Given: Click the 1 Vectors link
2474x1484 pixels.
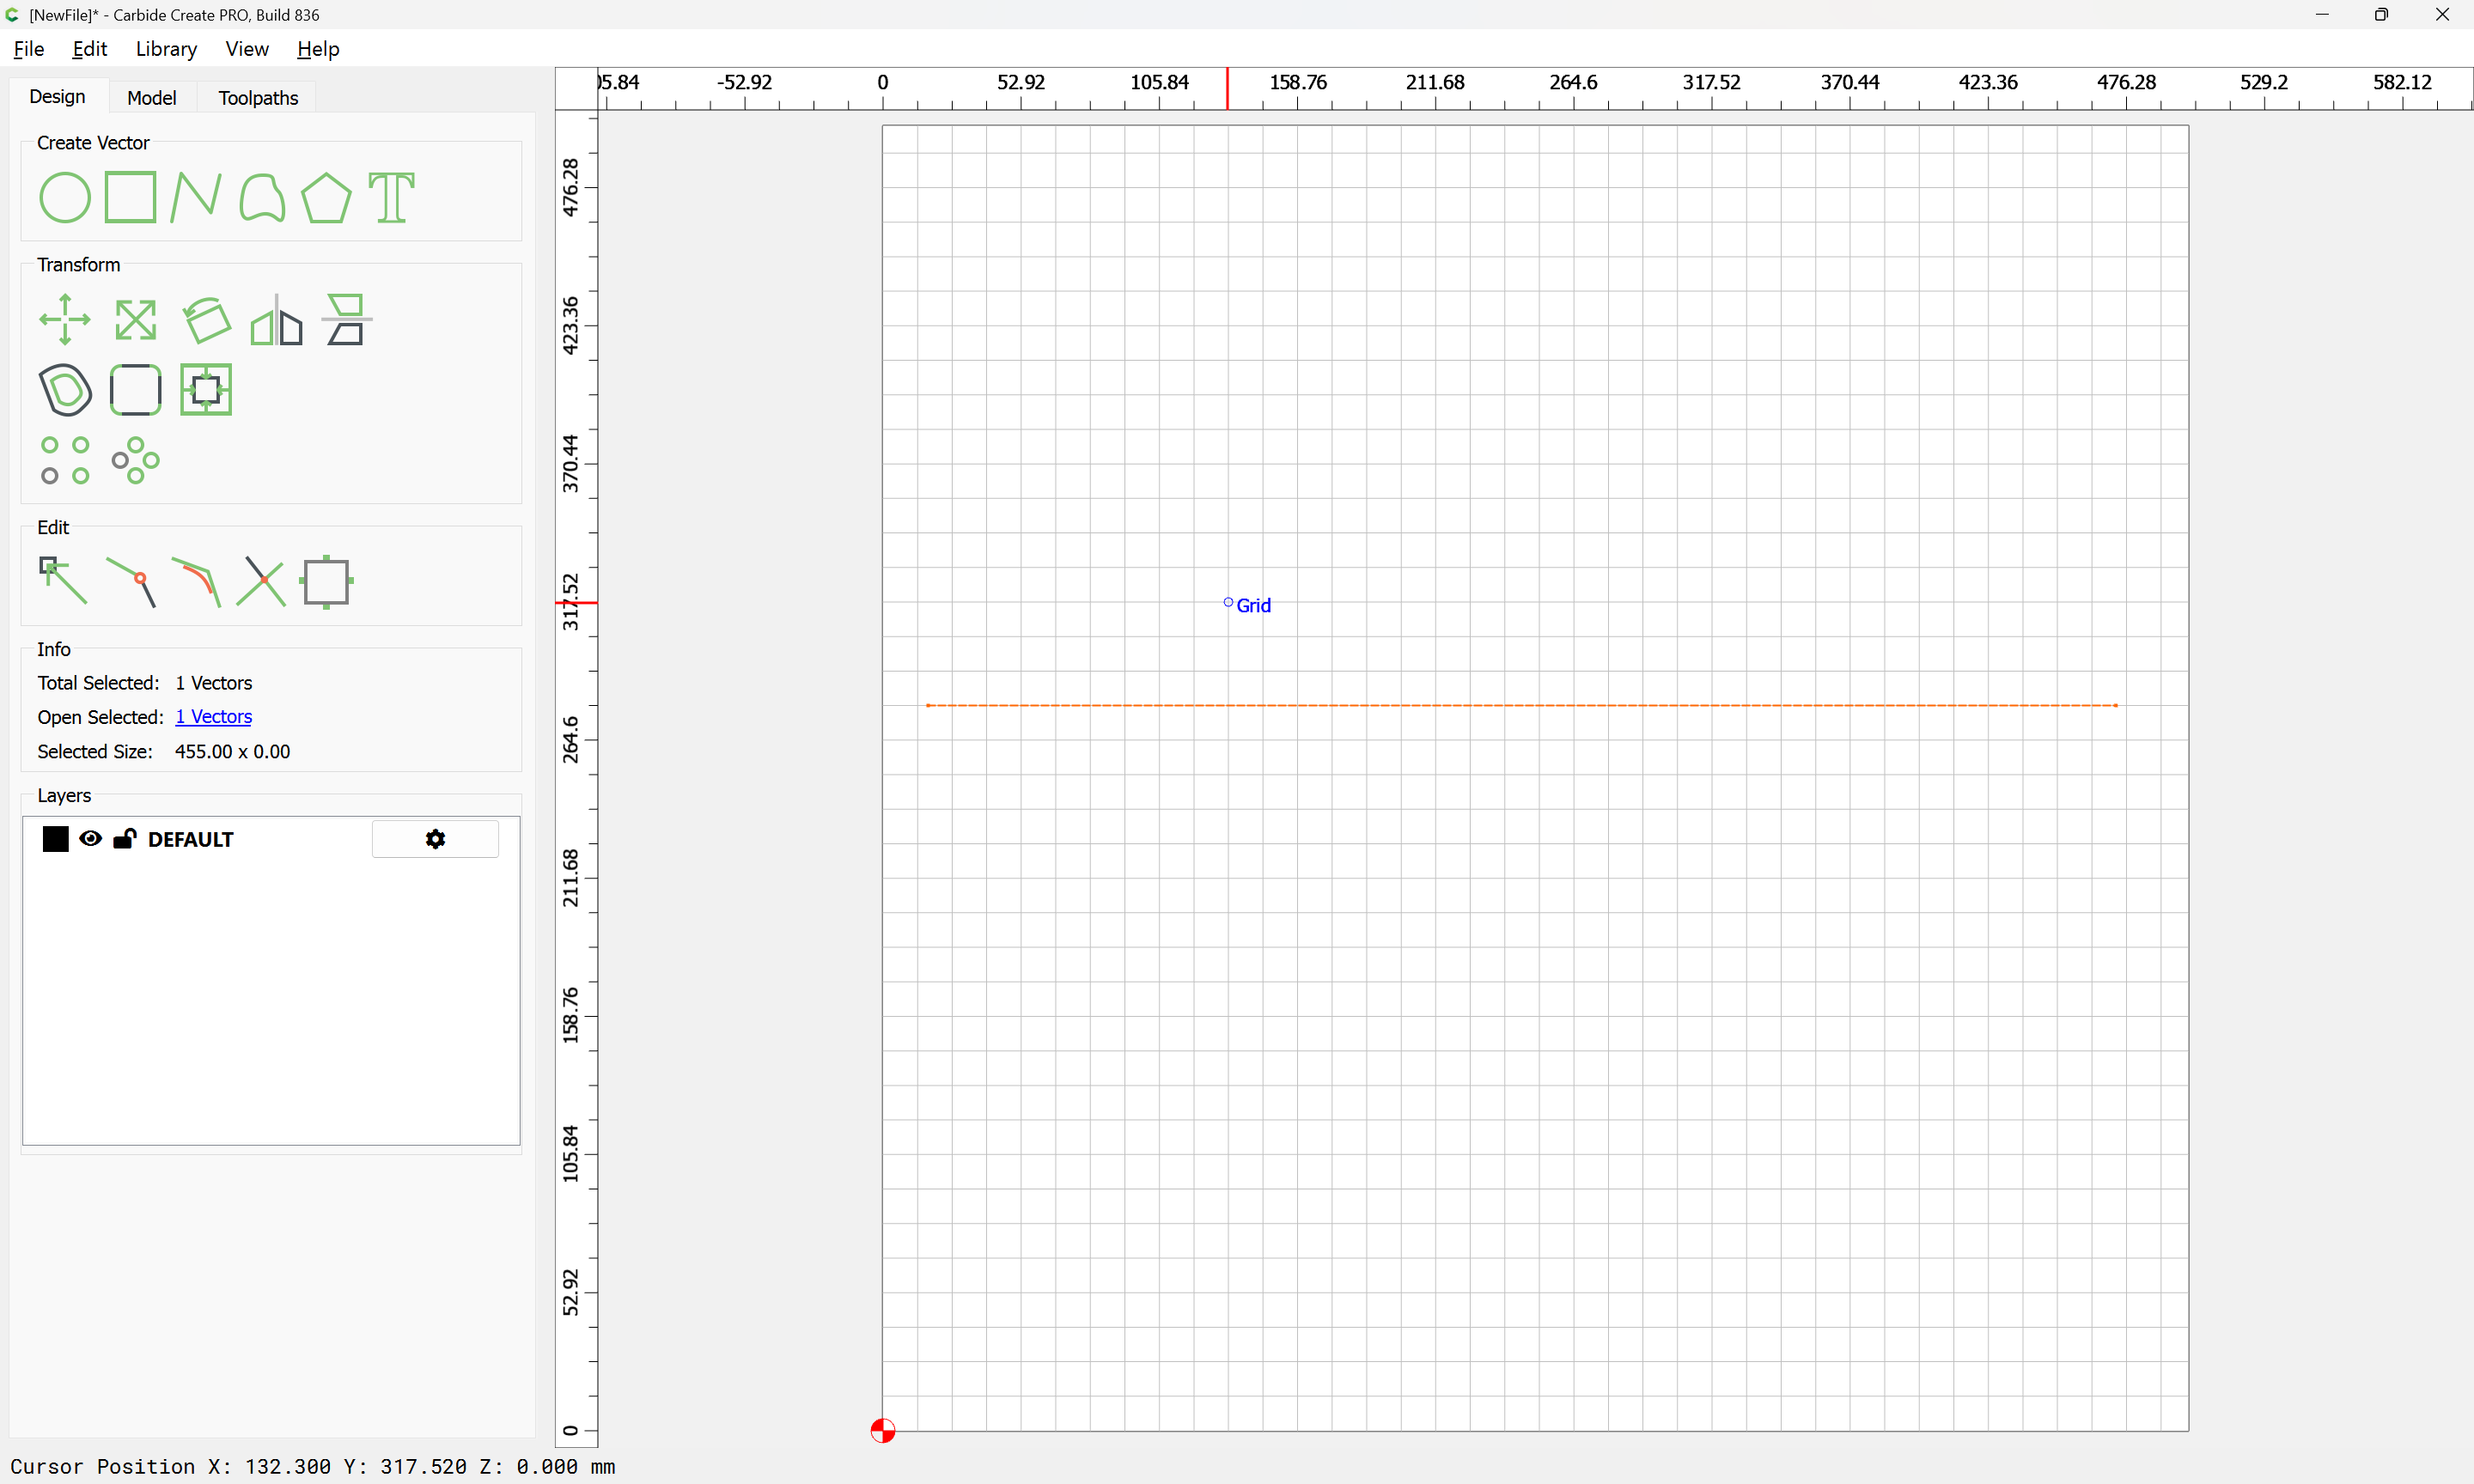Looking at the screenshot, I should tap(213, 717).
